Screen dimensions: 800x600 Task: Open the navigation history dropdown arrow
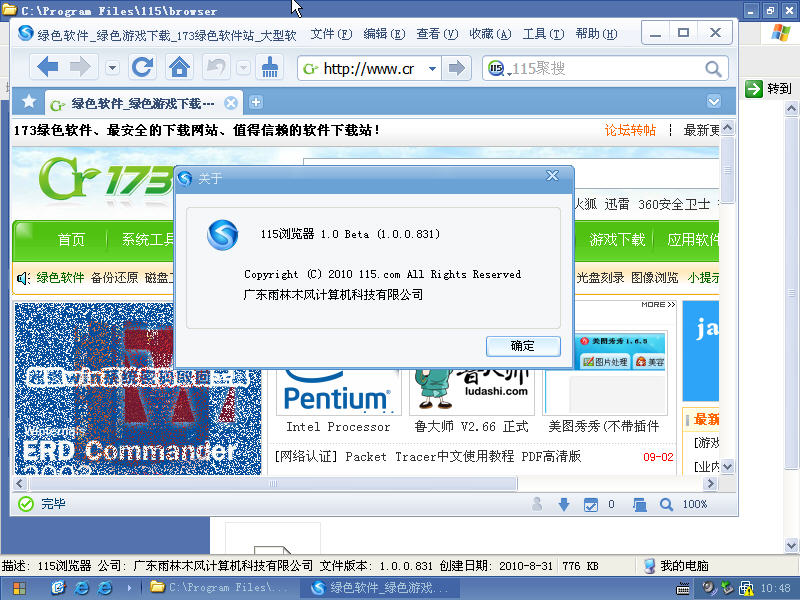click(x=113, y=67)
